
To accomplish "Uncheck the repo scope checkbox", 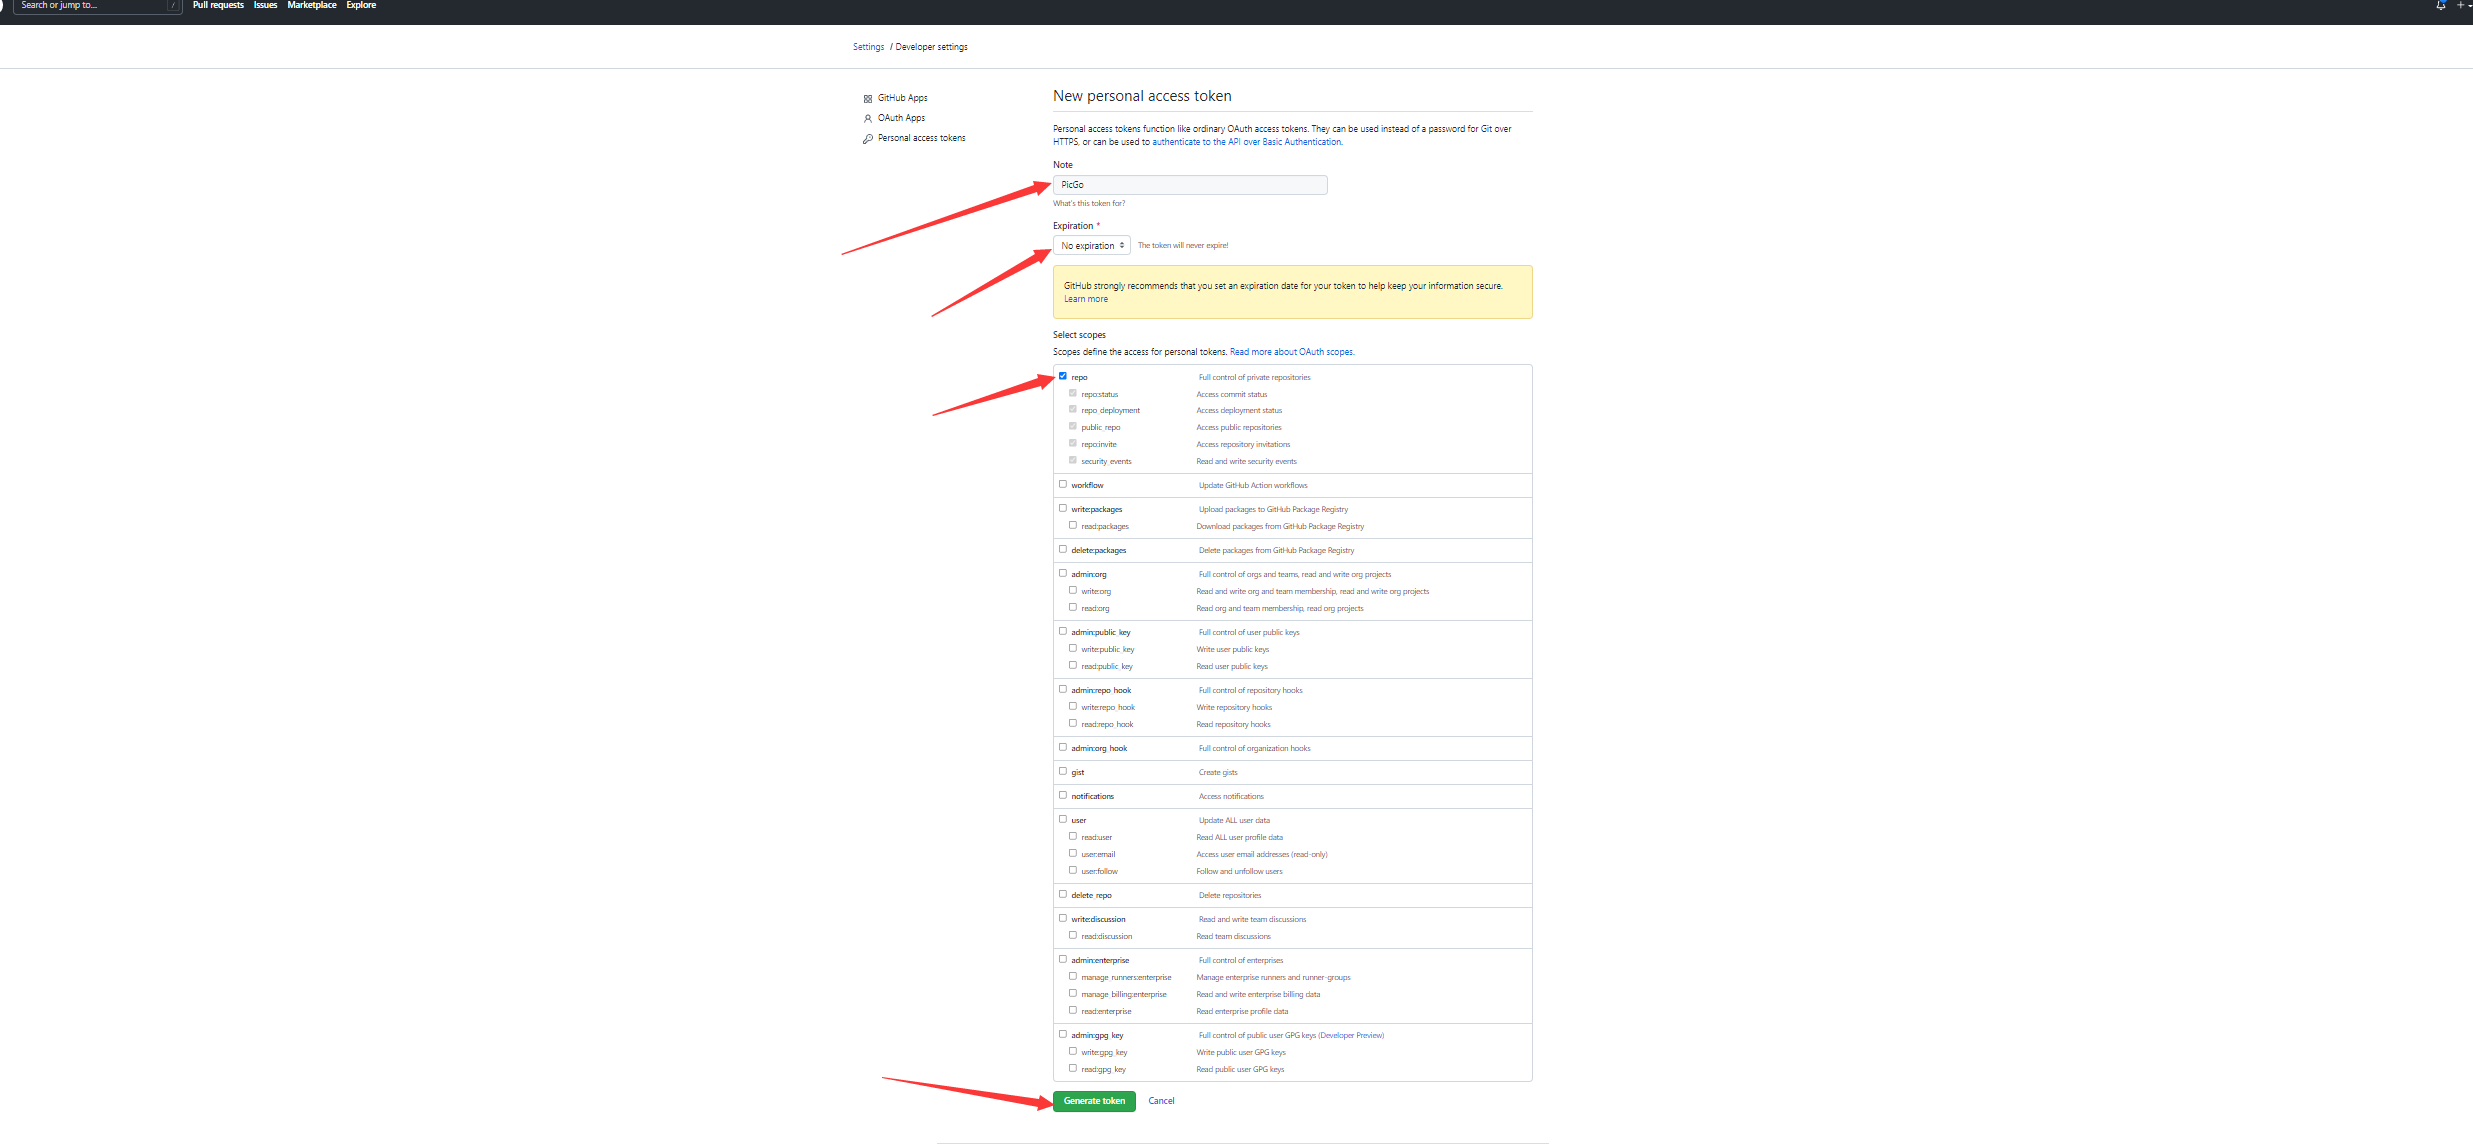I will click(x=1063, y=376).
